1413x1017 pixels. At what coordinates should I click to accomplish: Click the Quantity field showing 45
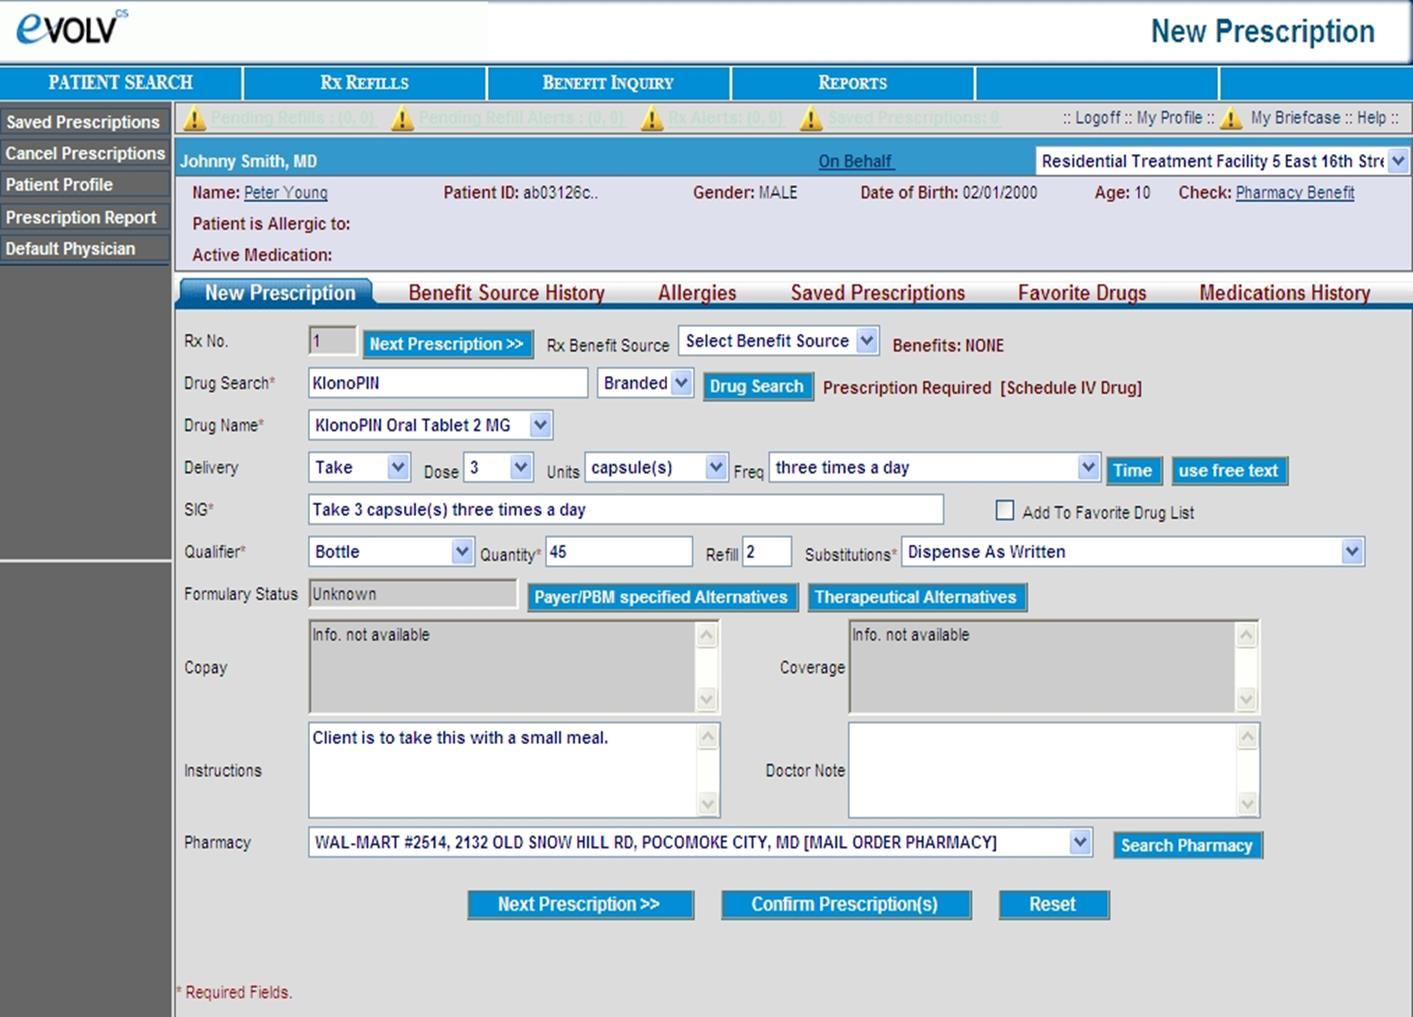pyautogui.click(x=619, y=552)
